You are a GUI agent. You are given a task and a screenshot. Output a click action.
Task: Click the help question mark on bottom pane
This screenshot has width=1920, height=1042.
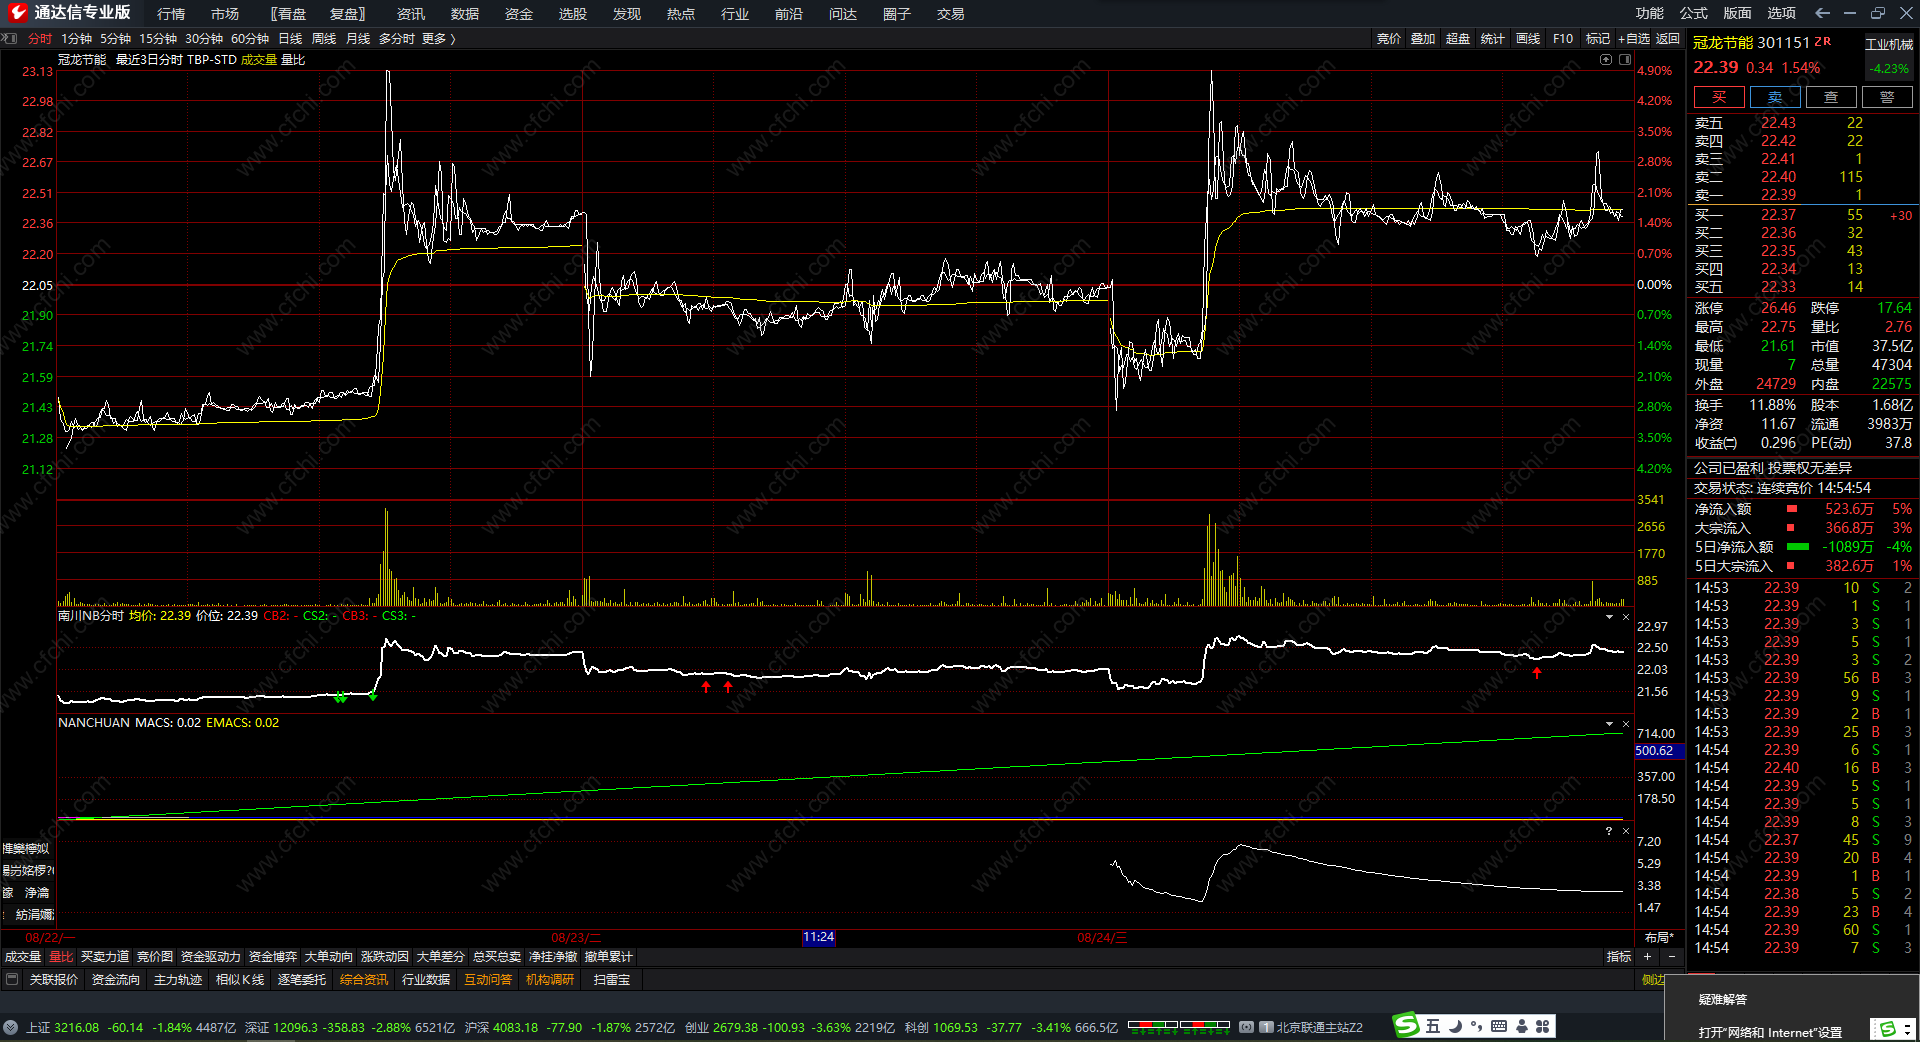1609,831
